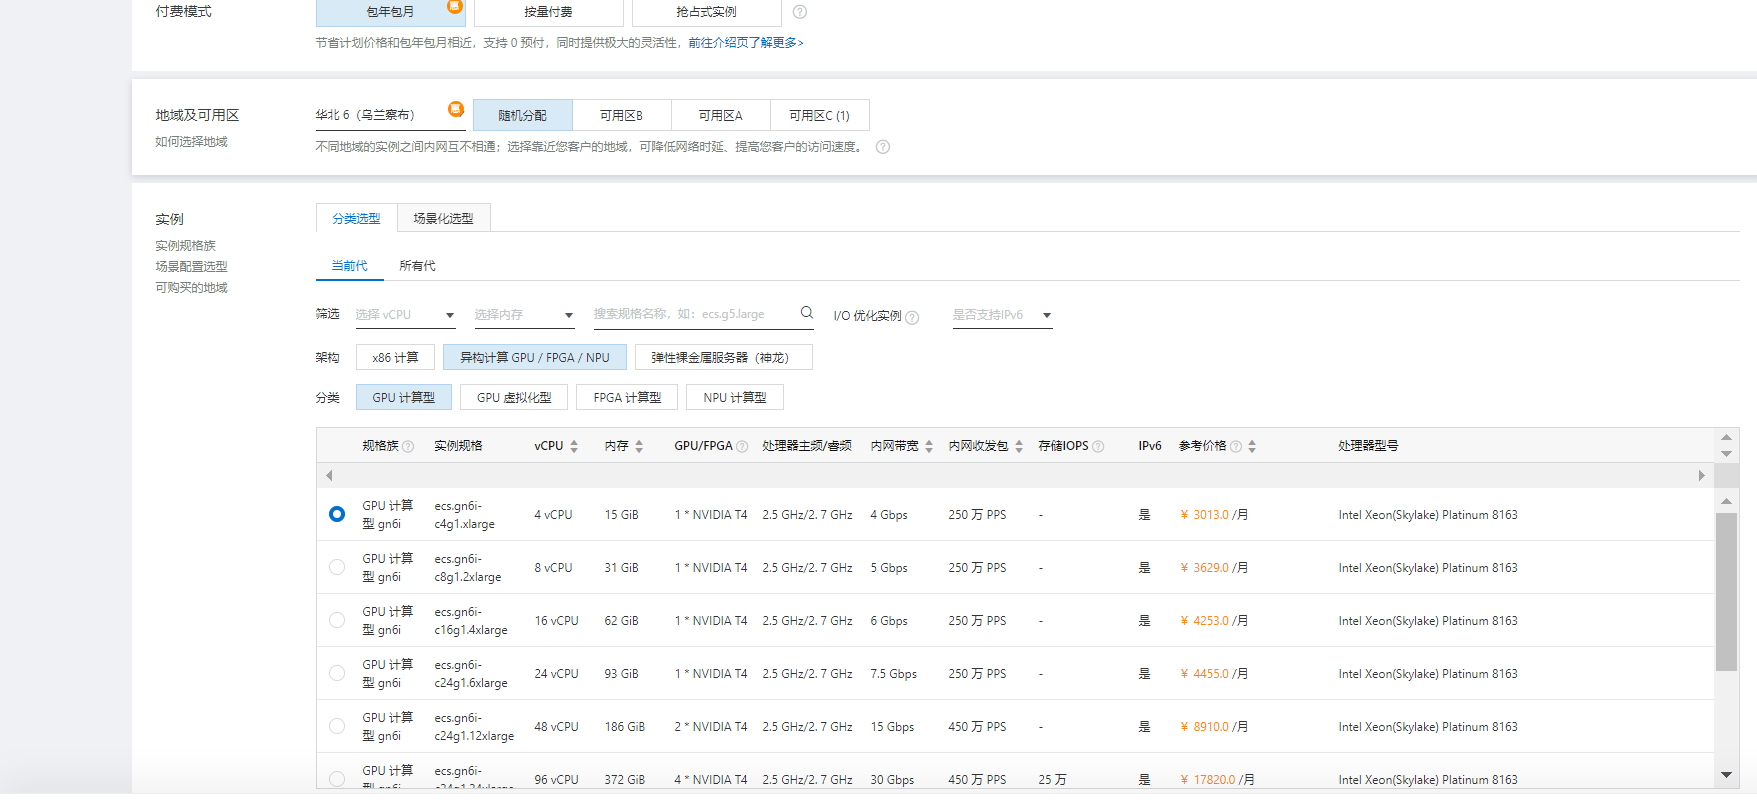1757x802 pixels.
Task: Switch to 场景化选型 tab
Action: pyautogui.click(x=443, y=218)
